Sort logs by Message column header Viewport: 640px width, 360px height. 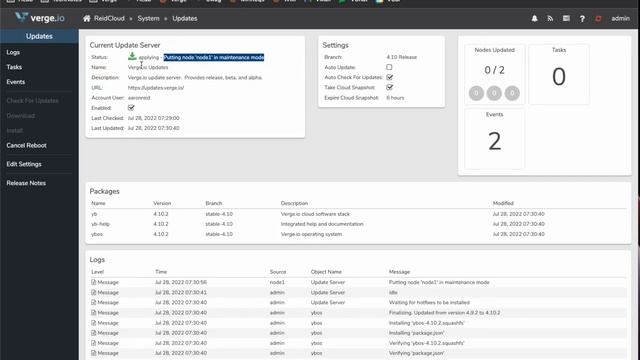coord(399,272)
